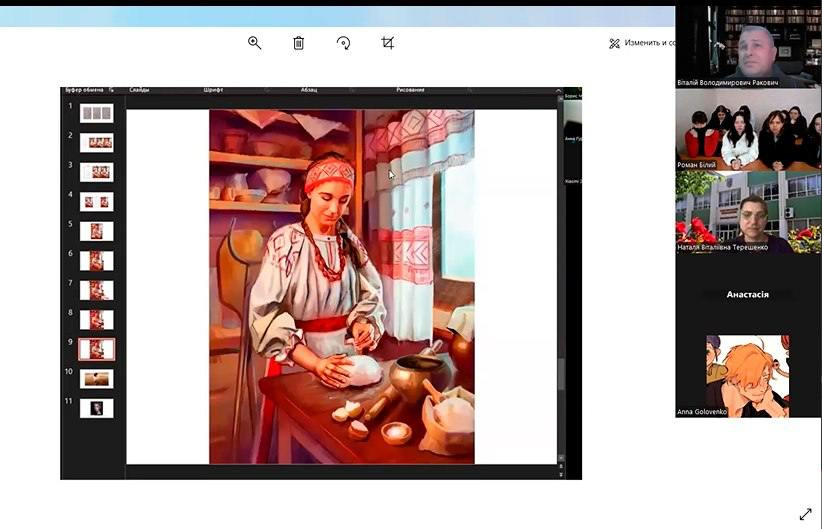The width and height of the screenshot is (822, 529).
Task: Click the fullscreen diagonal arrows icon
Action: coord(806,514)
